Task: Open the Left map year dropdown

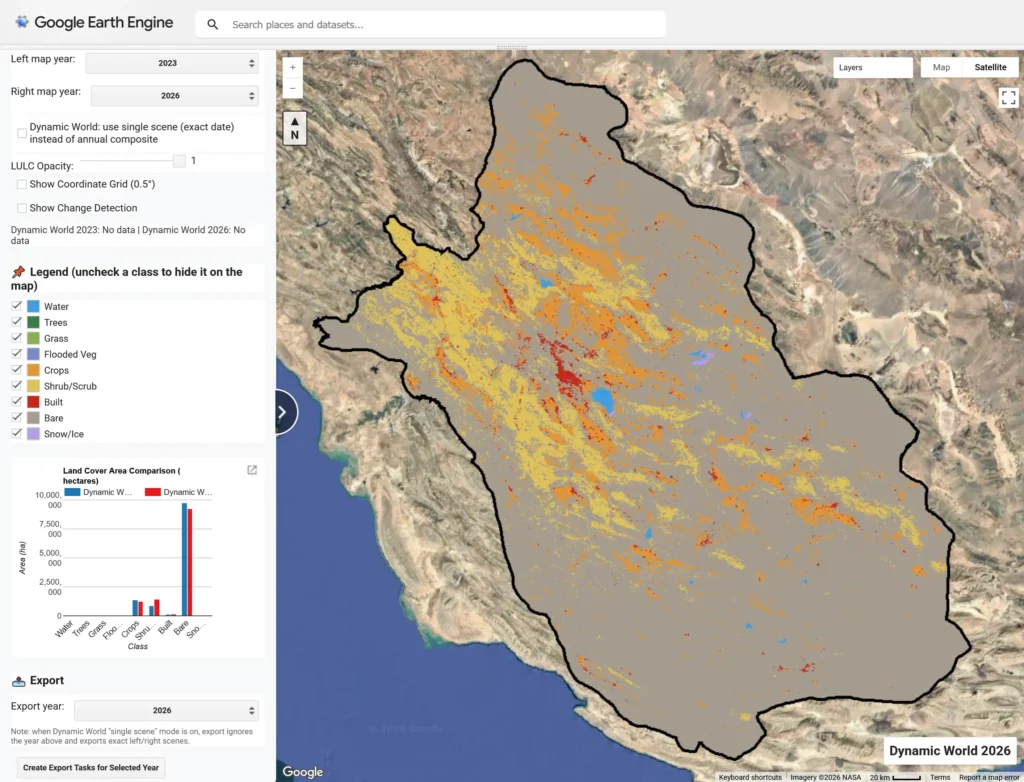Action: pos(172,63)
